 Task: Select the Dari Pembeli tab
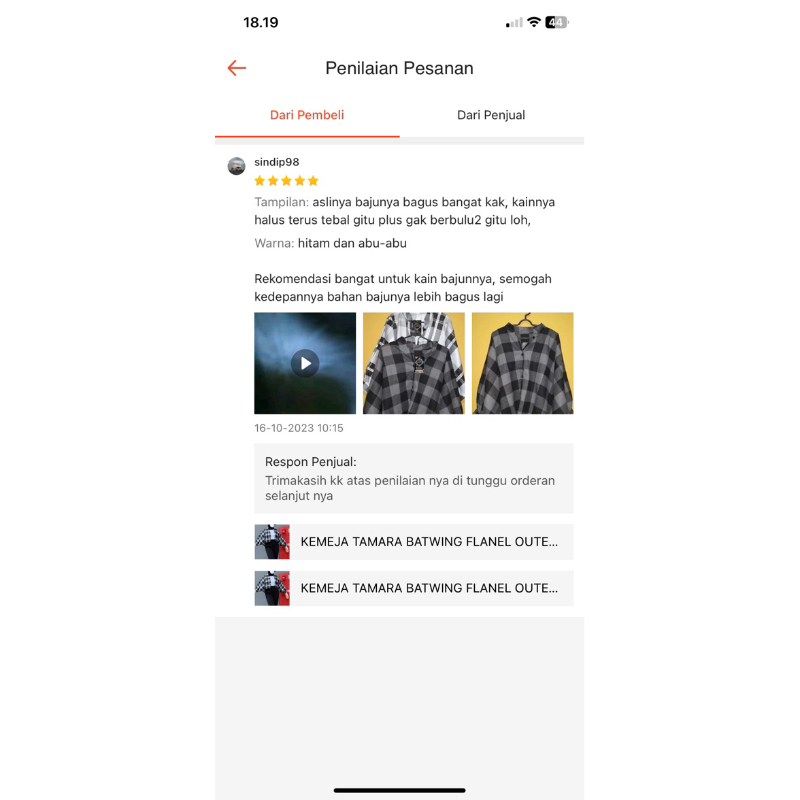[x=307, y=115]
